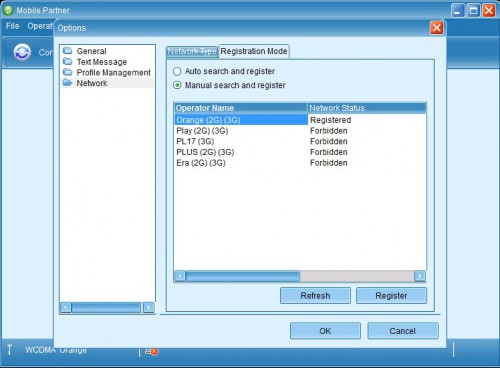The image size is (500, 368).
Task: Click the Cancel button
Action: tap(403, 331)
